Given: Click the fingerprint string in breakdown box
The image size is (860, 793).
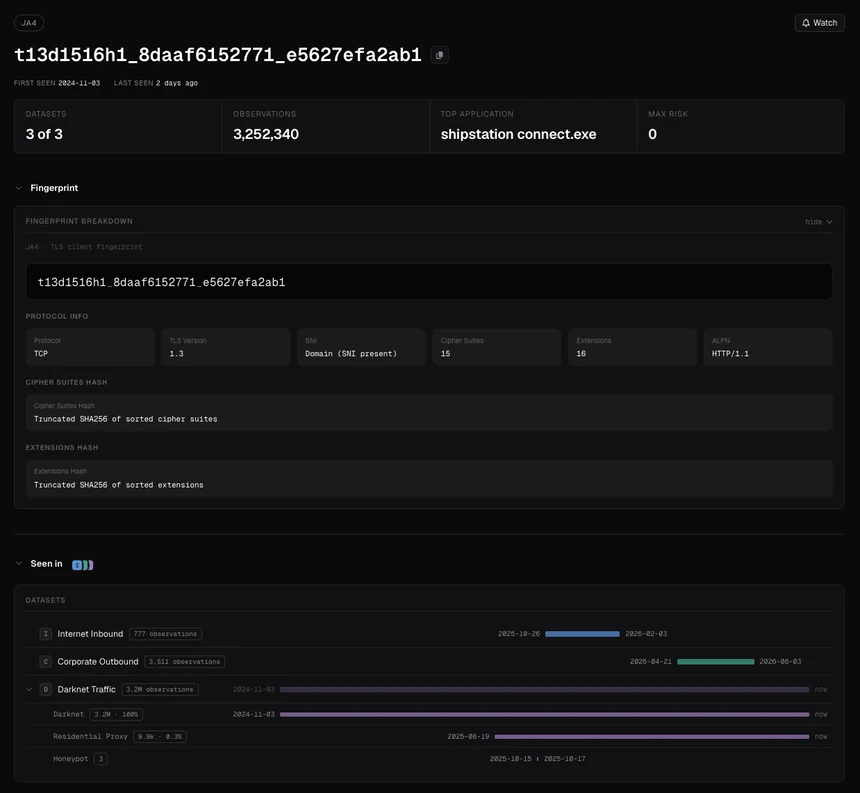Looking at the screenshot, I should click(x=161, y=282).
